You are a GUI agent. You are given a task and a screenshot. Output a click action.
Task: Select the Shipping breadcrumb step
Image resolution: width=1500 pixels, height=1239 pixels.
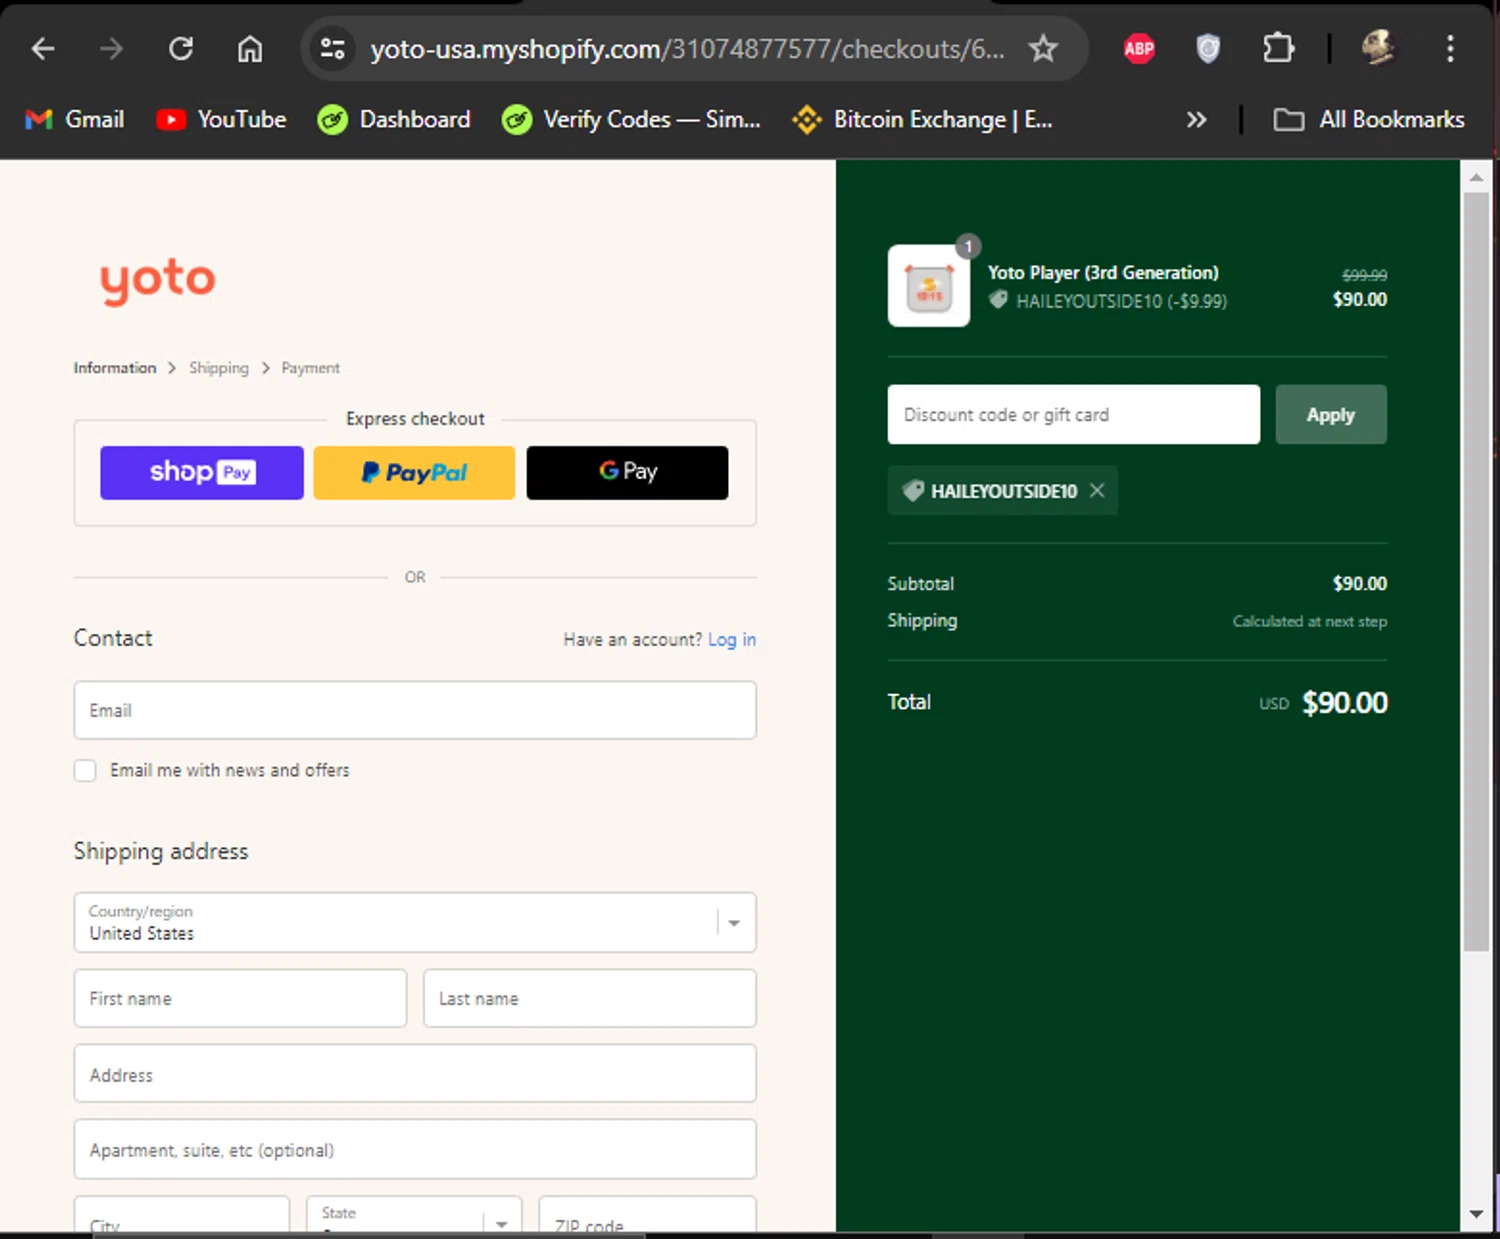(x=219, y=368)
